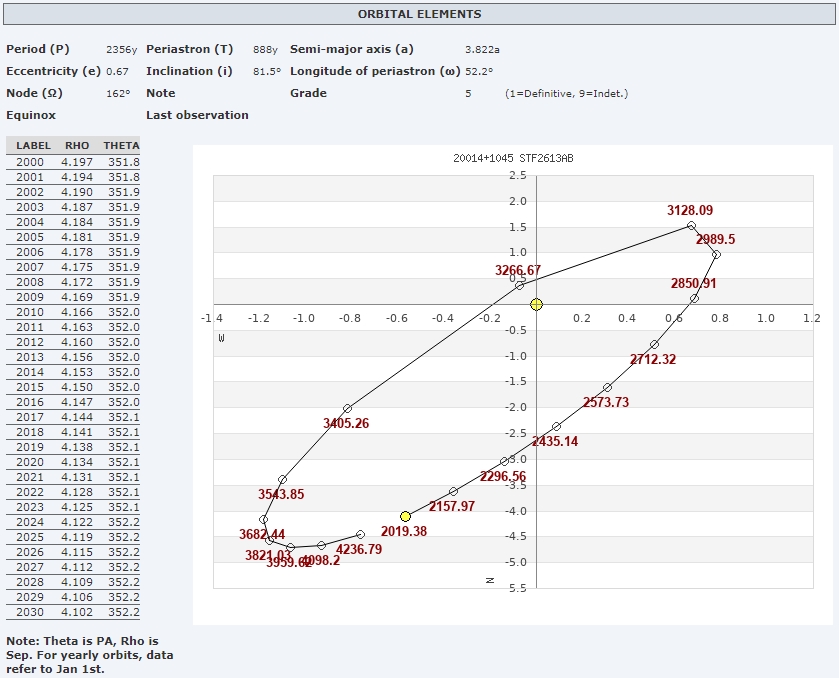Viewport: 839px width, 678px height.
Task: Click the Semi-major axis value 3.822a
Action: pos(482,49)
